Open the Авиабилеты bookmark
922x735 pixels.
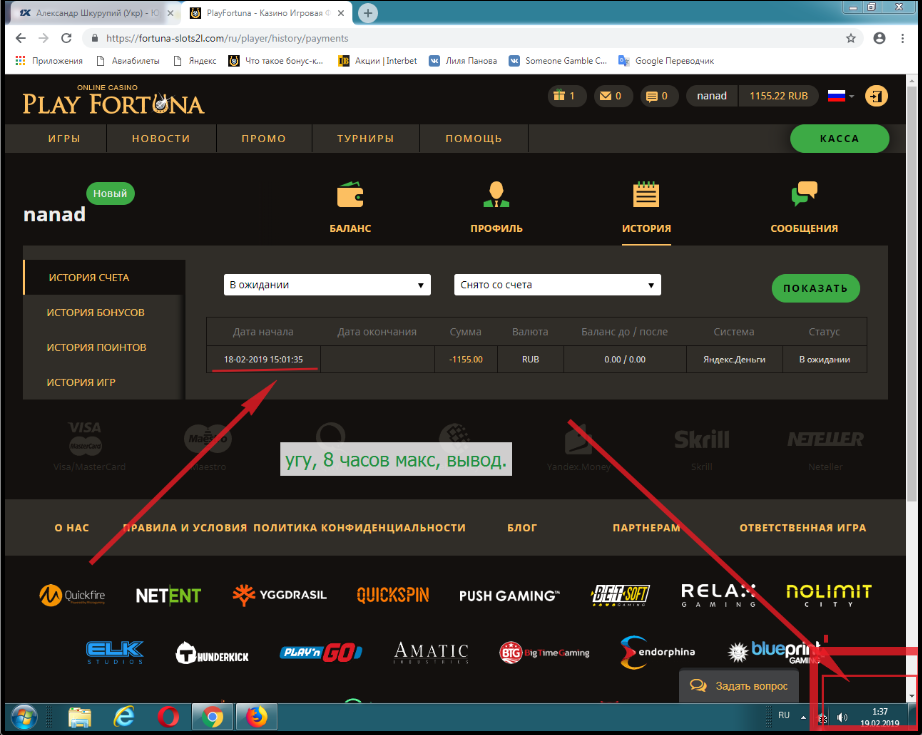[128, 61]
